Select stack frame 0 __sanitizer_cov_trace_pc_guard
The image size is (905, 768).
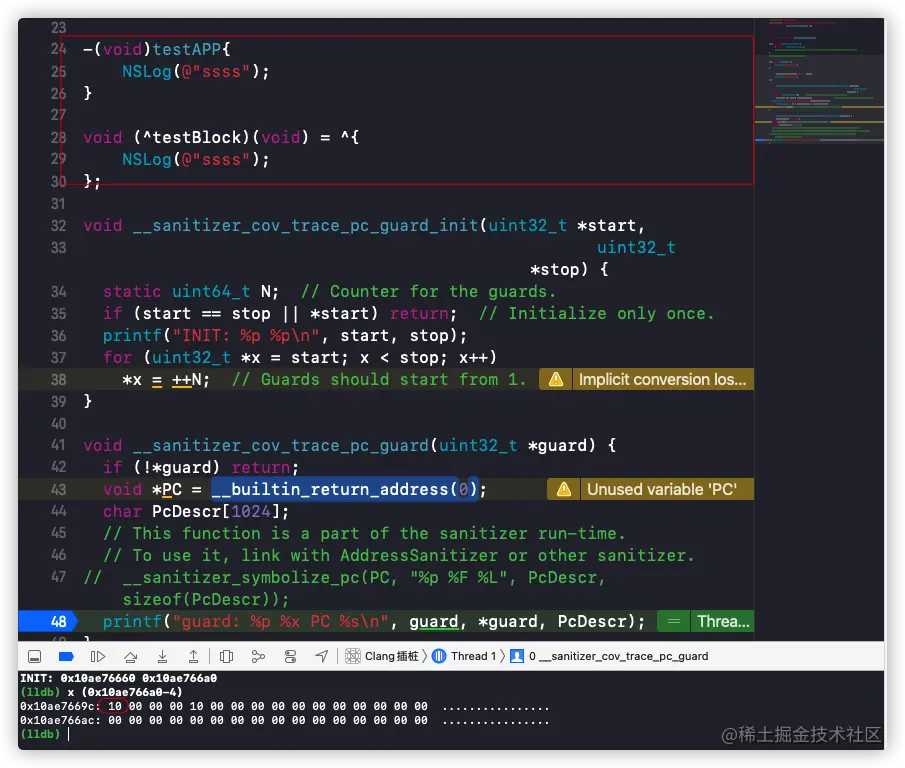click(610, 657)
